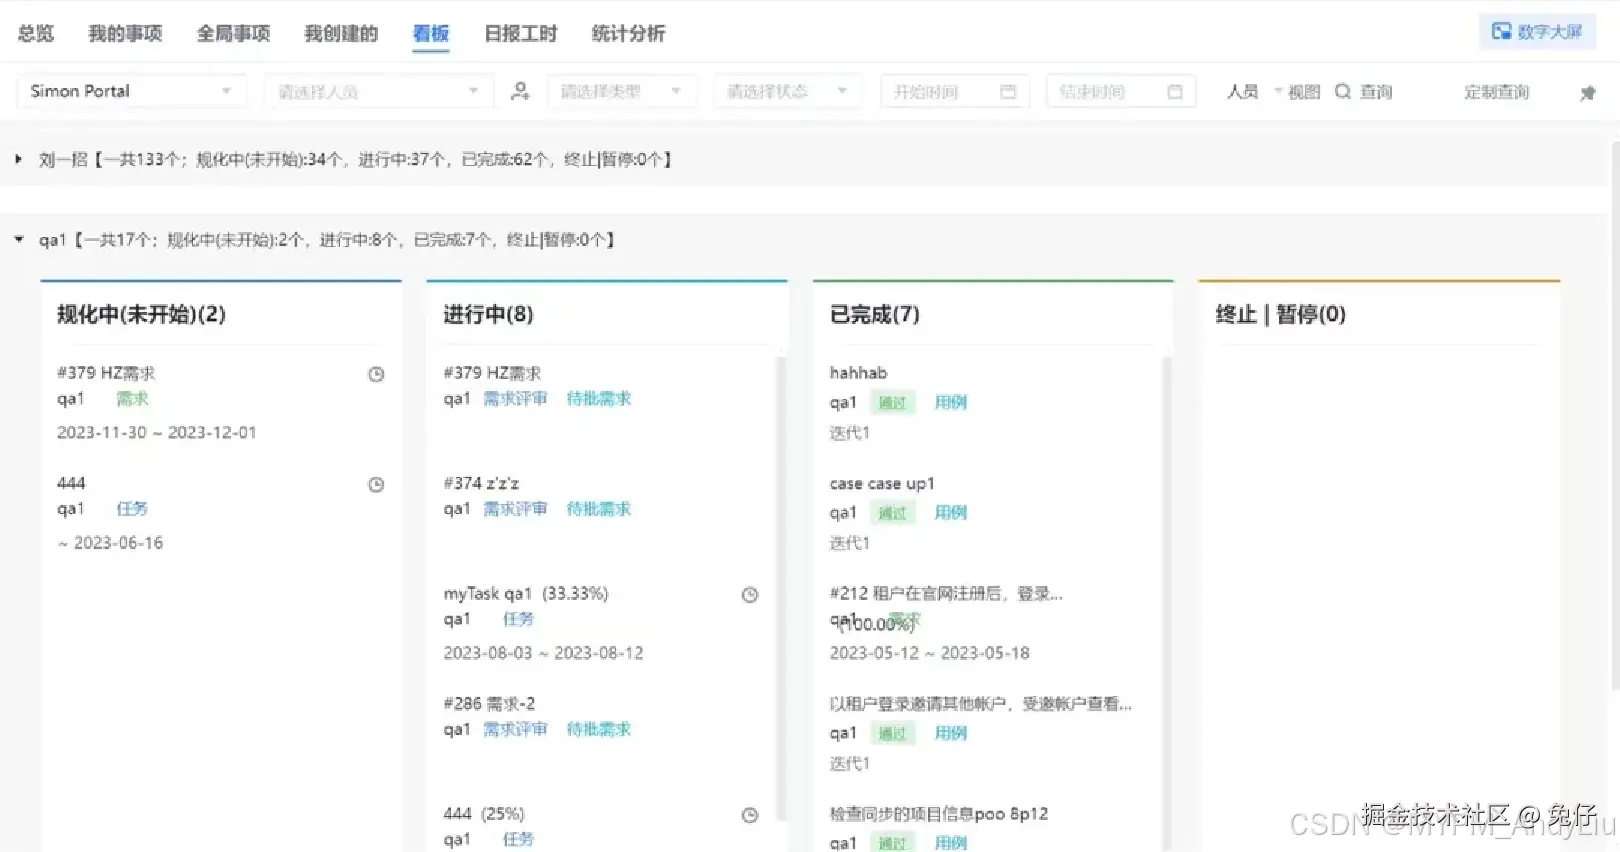Switch to the 日报工时 tab
The width and height of the screenshot is (1620, 852).
click(x=520, y=33)
